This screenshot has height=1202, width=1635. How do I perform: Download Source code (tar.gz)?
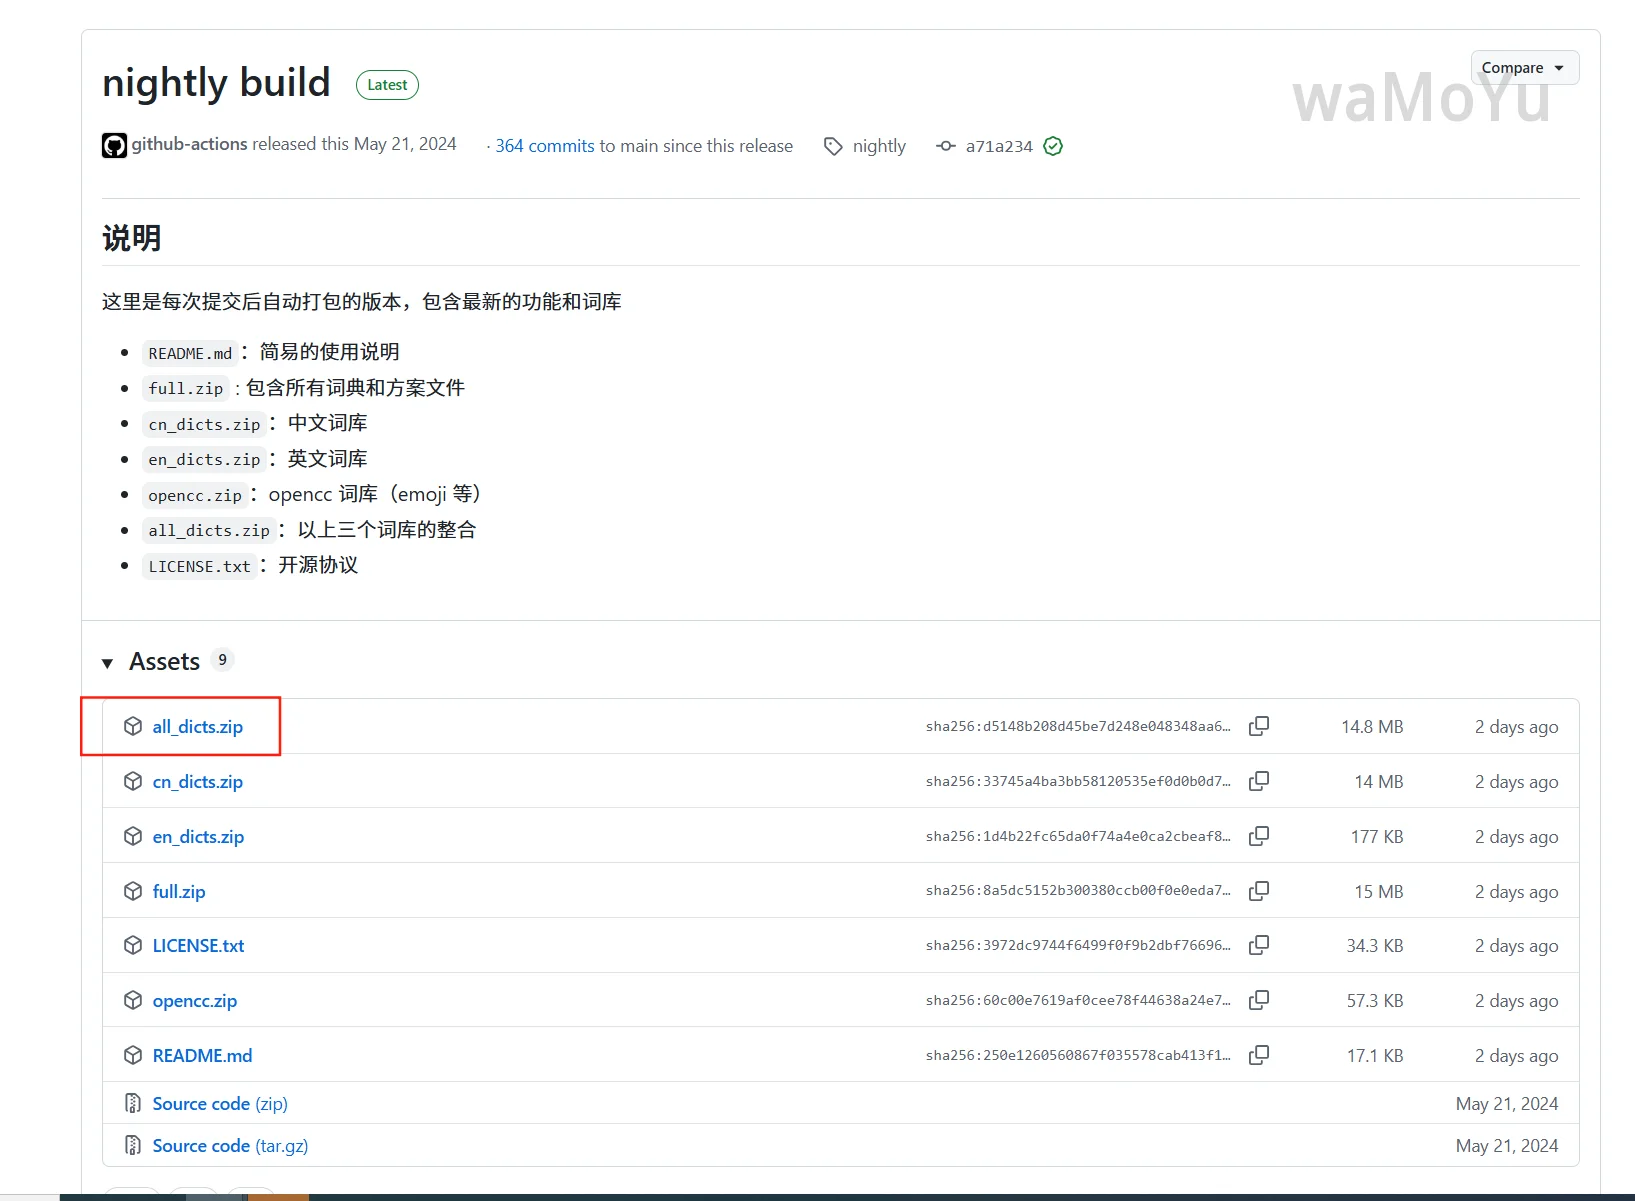(230, 1146)
